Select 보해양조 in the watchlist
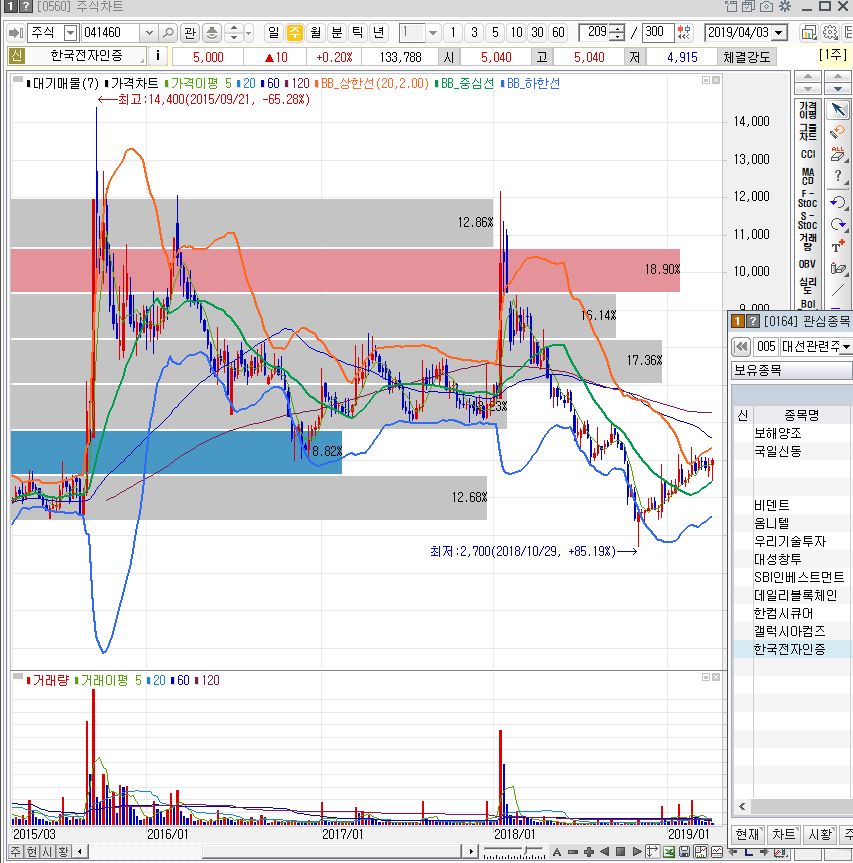Screen dimensions: 853x863 (x=777, y=433)
